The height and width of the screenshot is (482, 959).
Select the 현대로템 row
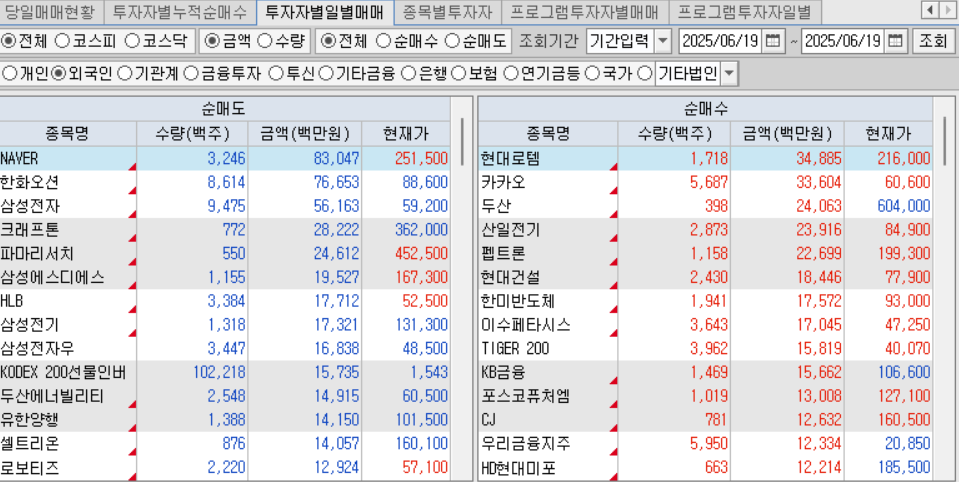pos(705,158)
